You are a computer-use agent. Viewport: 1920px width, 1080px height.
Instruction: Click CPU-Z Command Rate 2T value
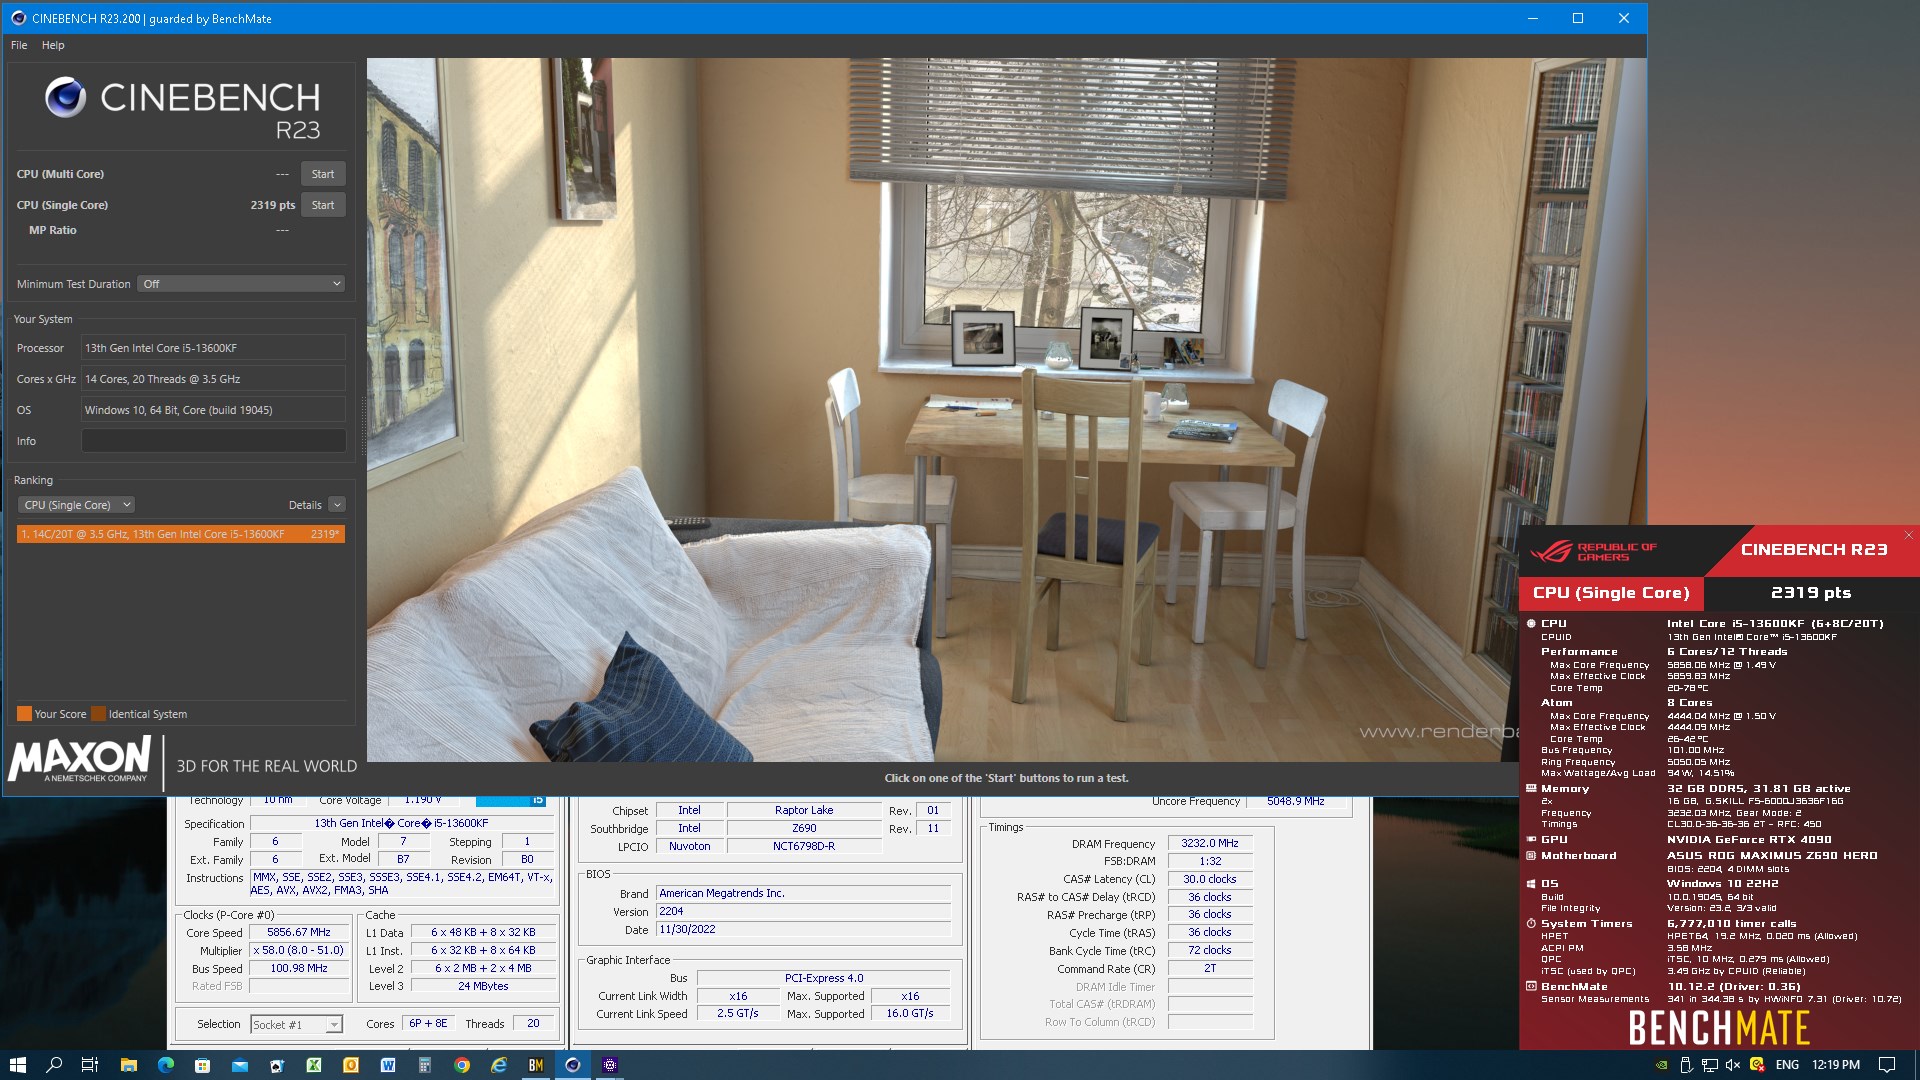(1210, 968)
